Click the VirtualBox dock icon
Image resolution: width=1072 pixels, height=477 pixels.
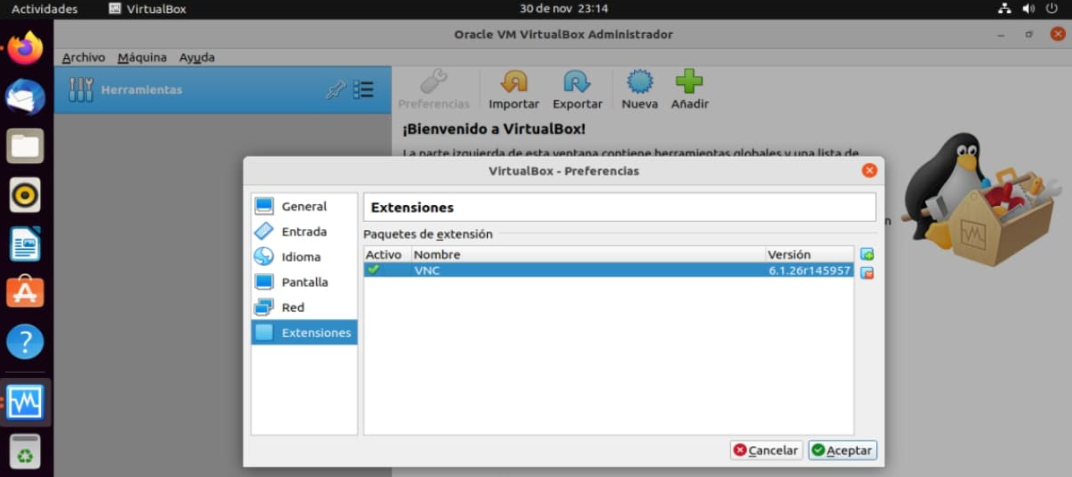(26, 403)
